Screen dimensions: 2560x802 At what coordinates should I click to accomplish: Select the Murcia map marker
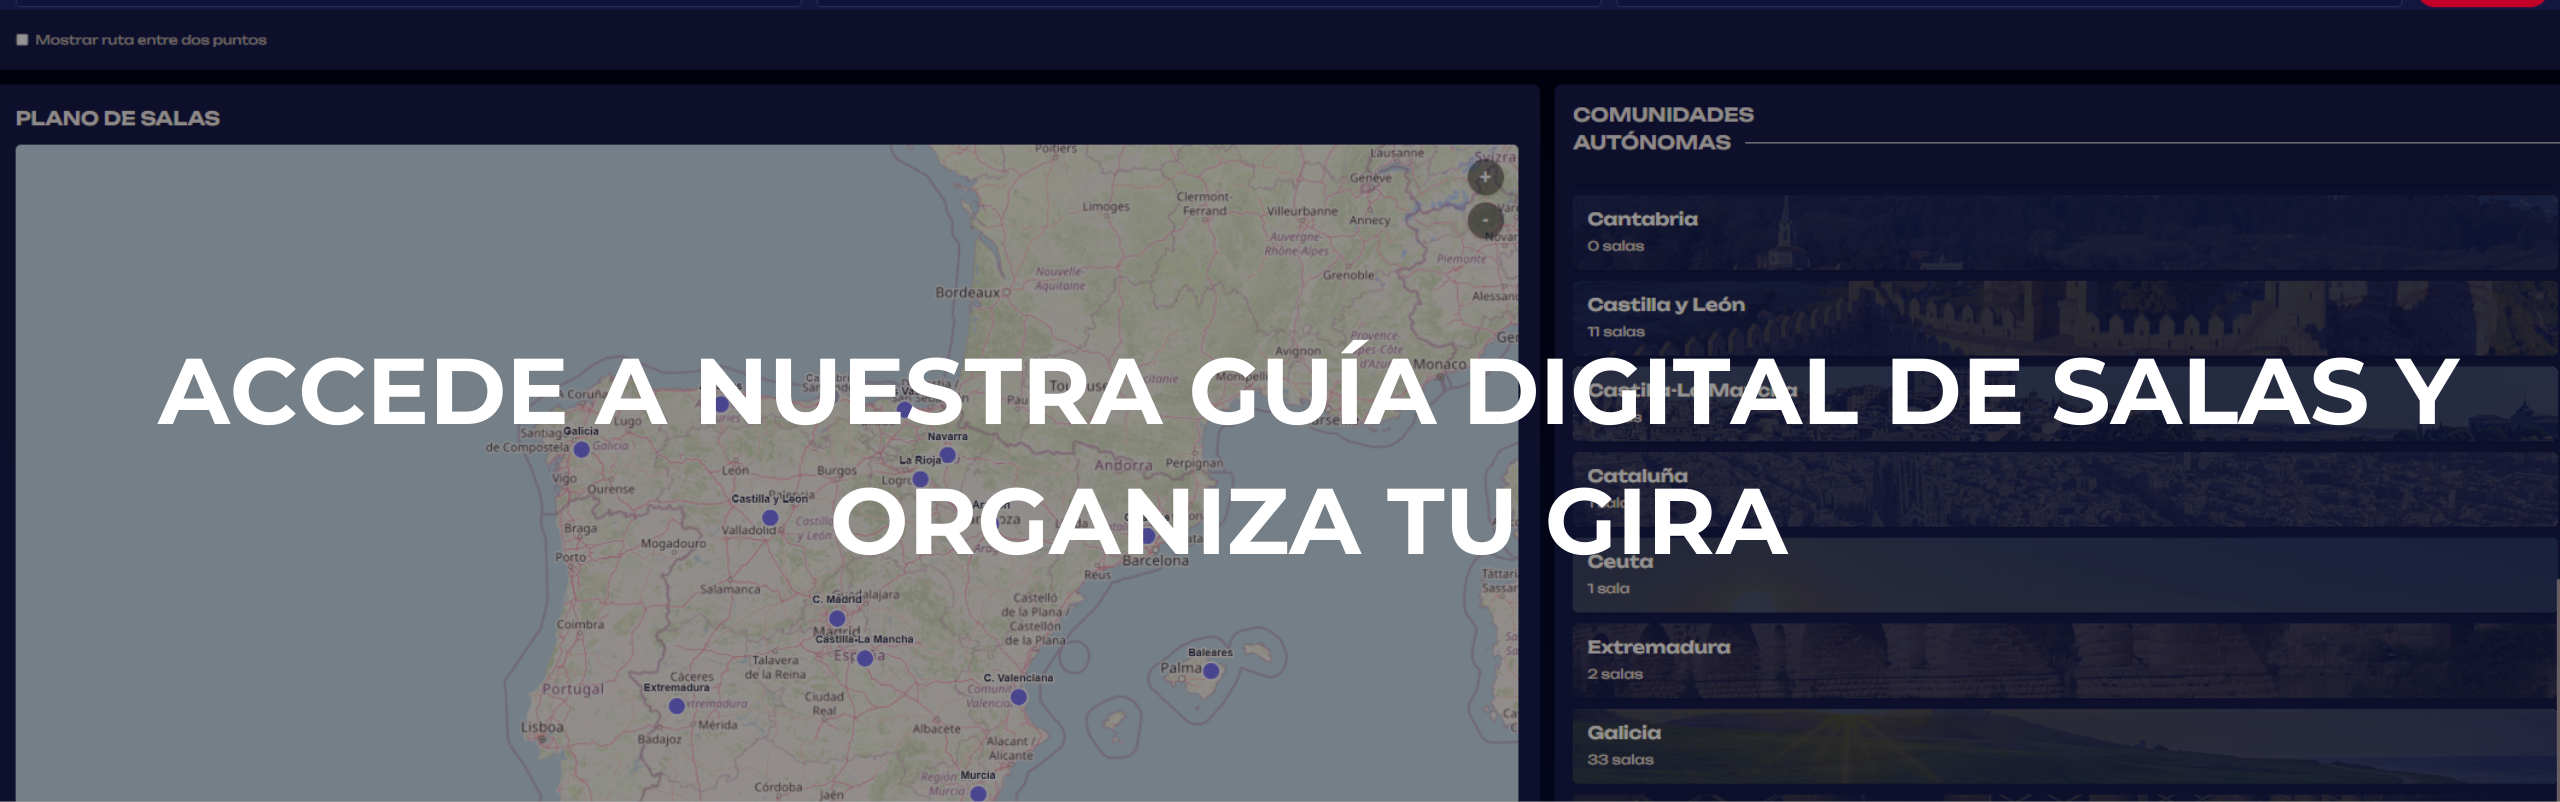tap(978, 793)
